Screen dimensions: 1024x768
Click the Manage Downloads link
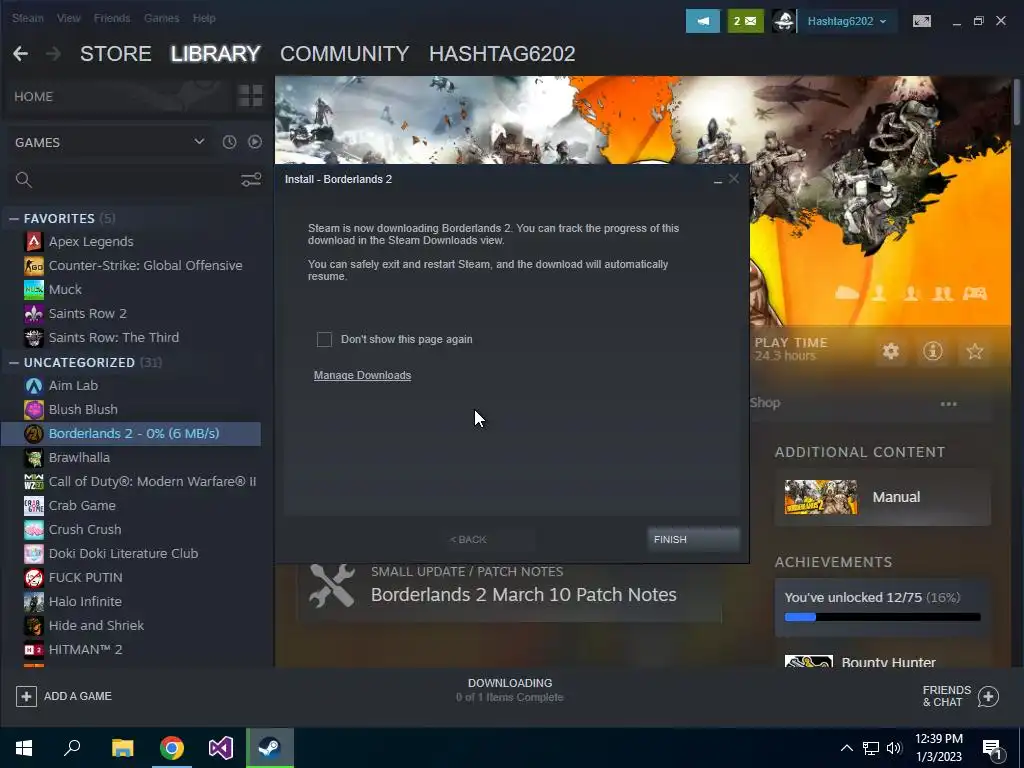(x=362, y=376)
